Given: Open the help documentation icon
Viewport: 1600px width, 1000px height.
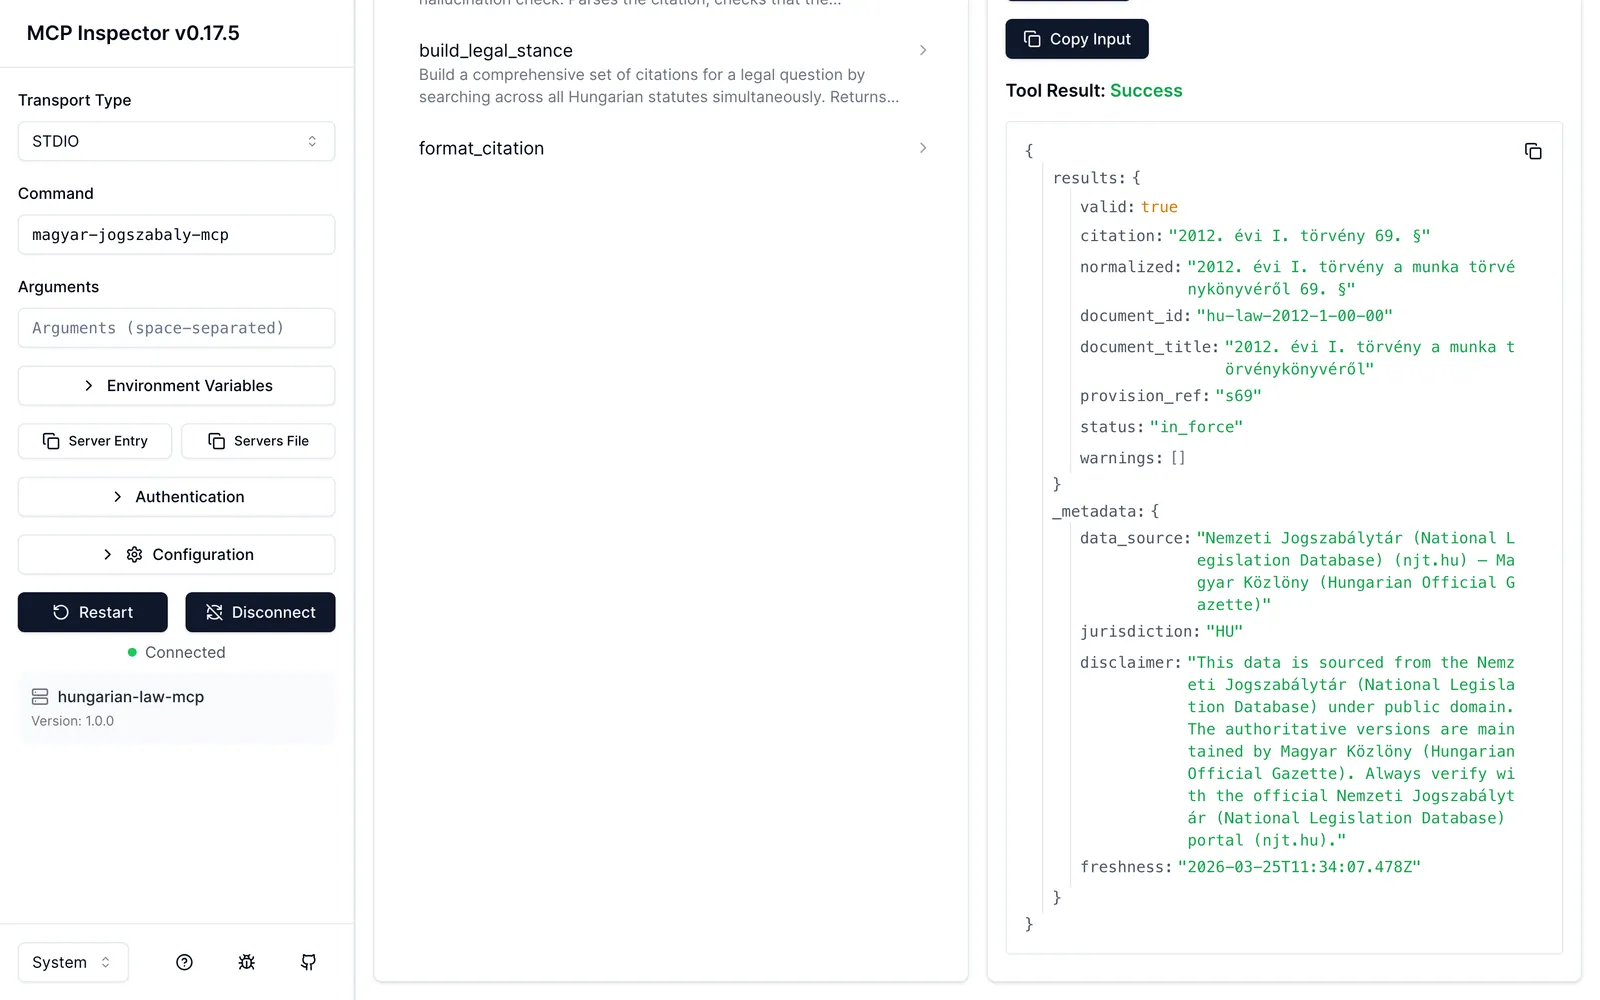Looking at the screenshot, I should pyautogui.click(x=184, y=962).
